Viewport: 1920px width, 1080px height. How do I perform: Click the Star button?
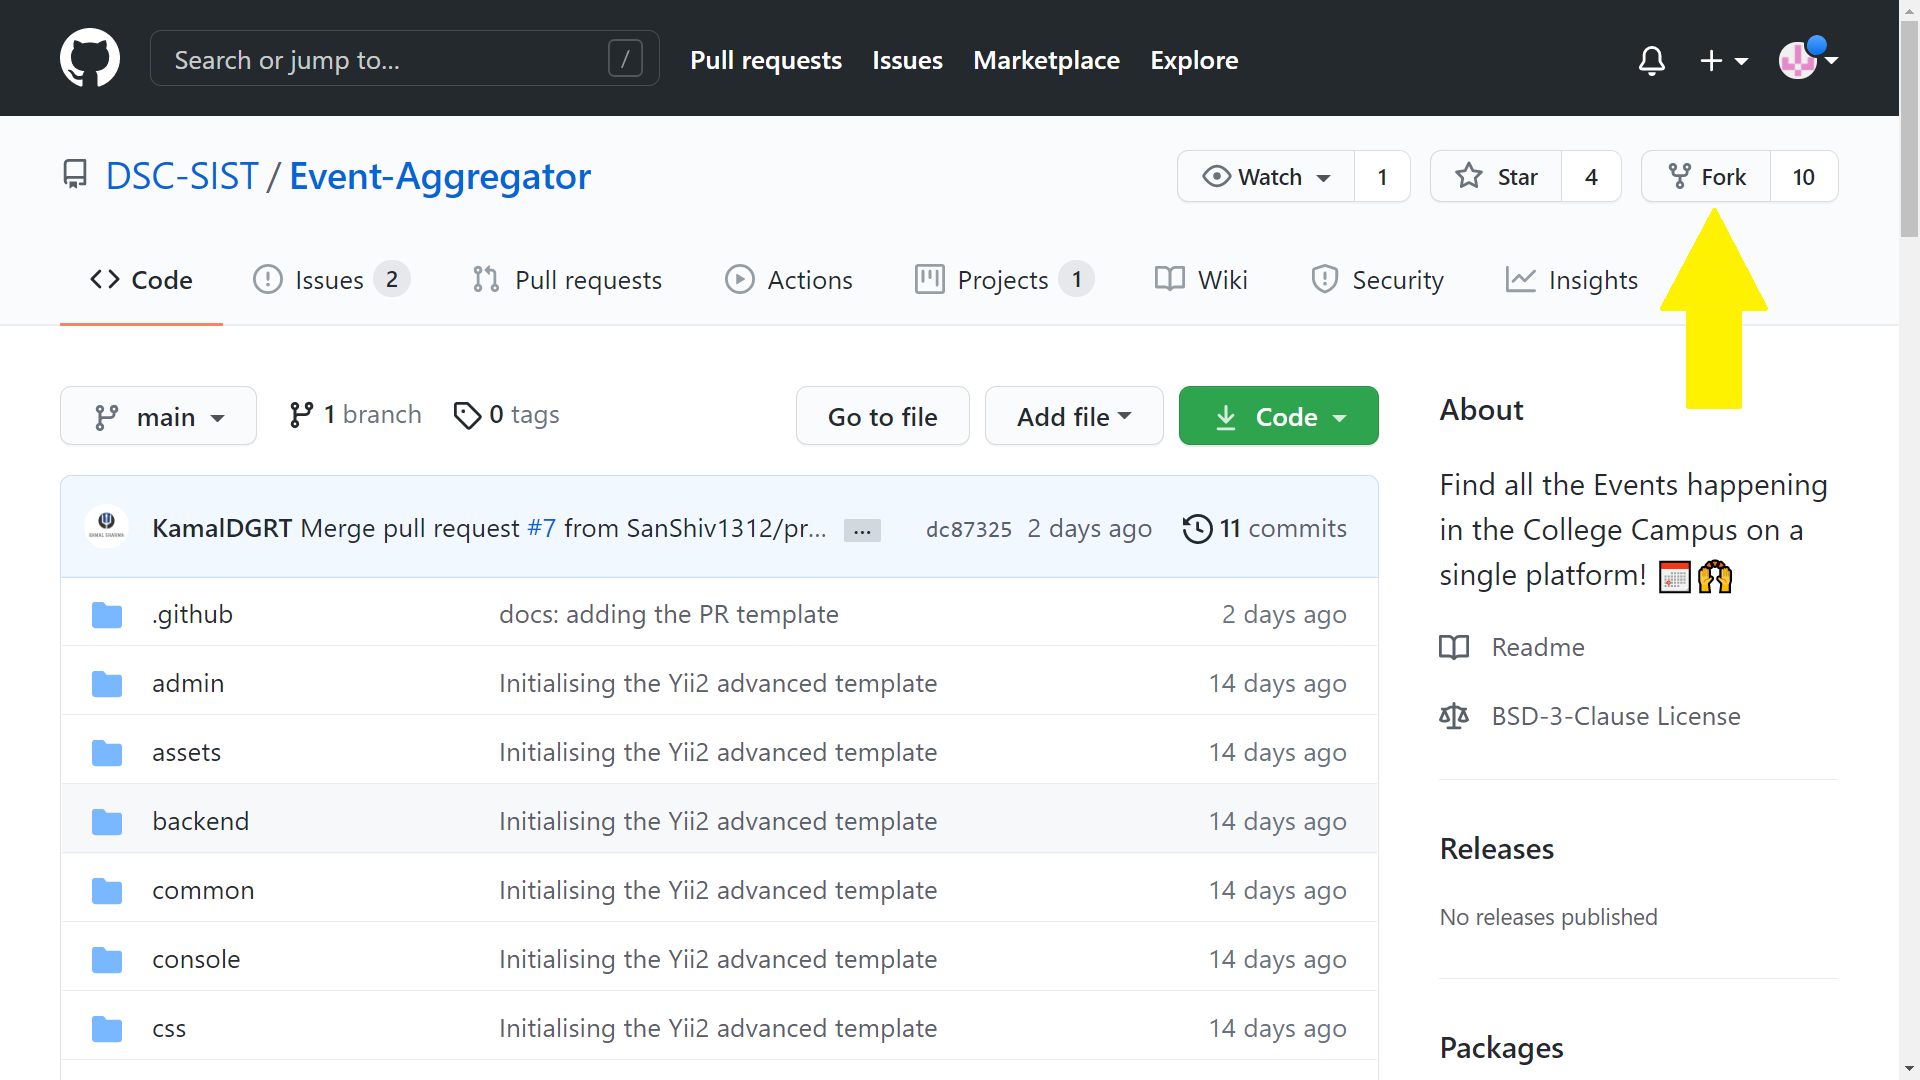(x=1497, y=176)
